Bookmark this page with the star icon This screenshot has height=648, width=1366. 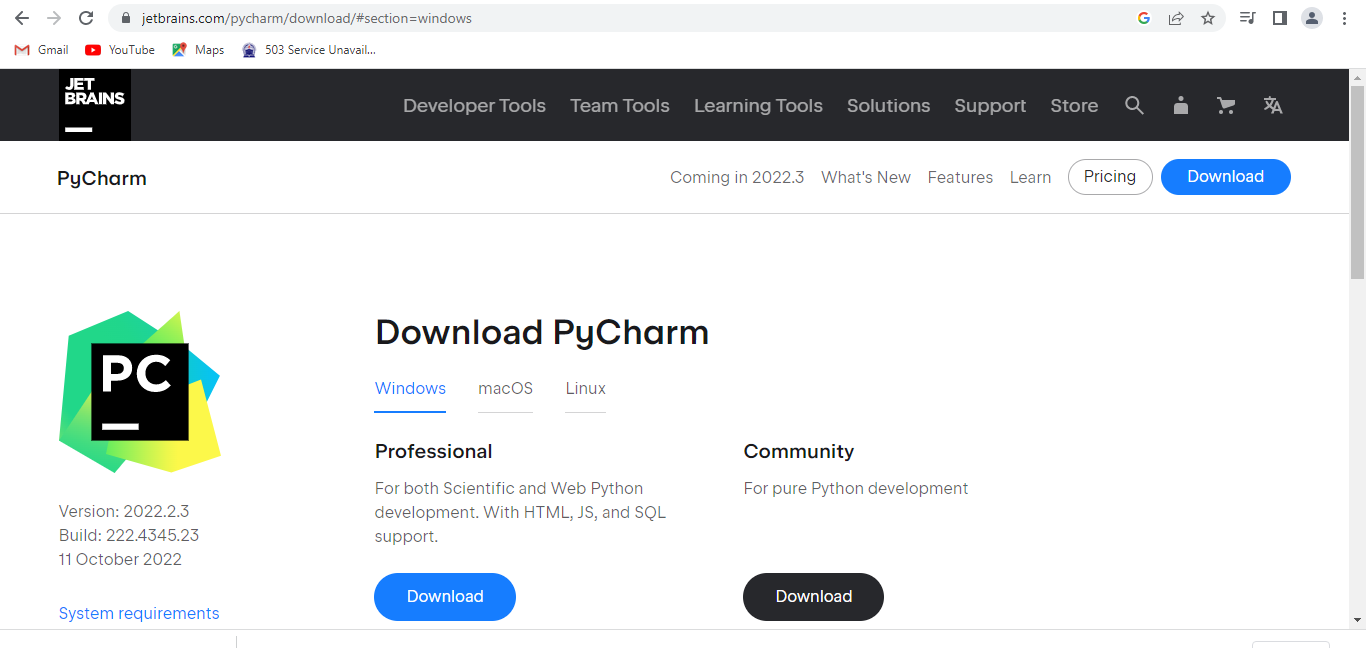click(x=1207, y=18)
